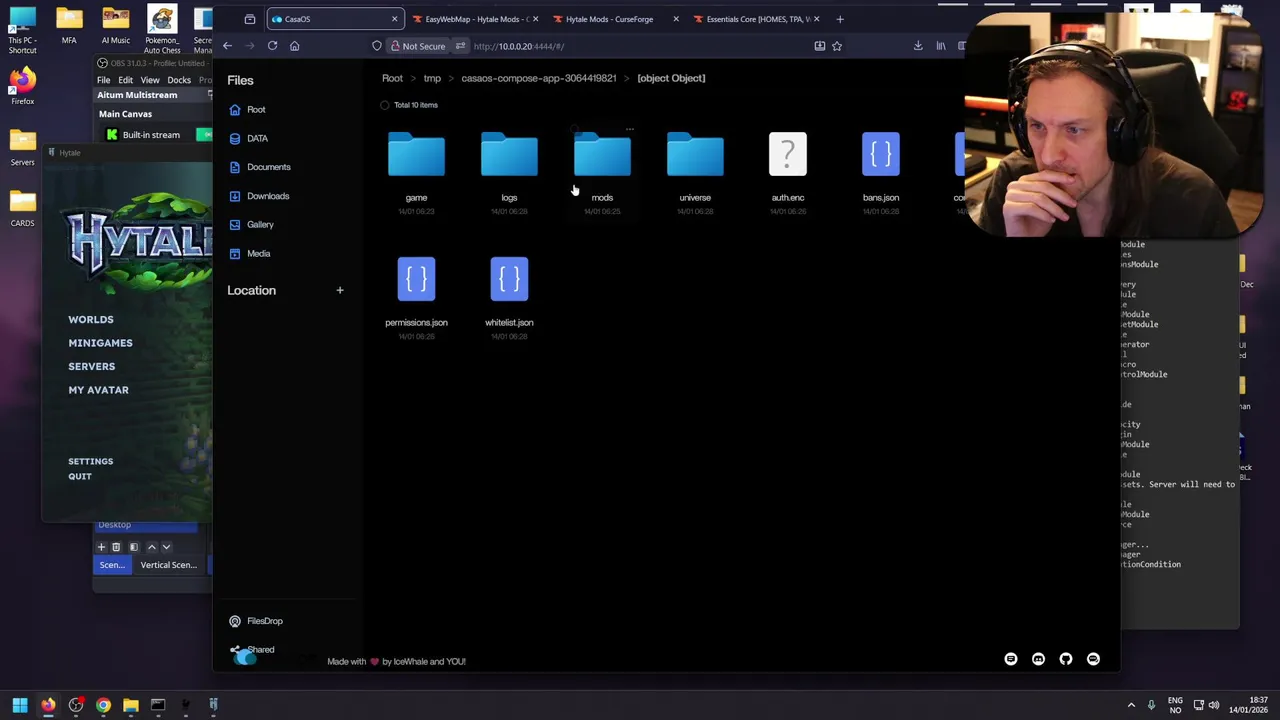Select MY AVATAR in the Hytale menu
Screen dimensions: 1280x720
(98, 390)
